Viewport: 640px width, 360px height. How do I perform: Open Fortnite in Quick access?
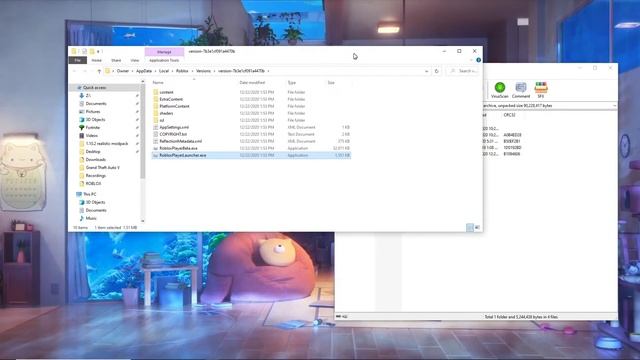point(93,127)
